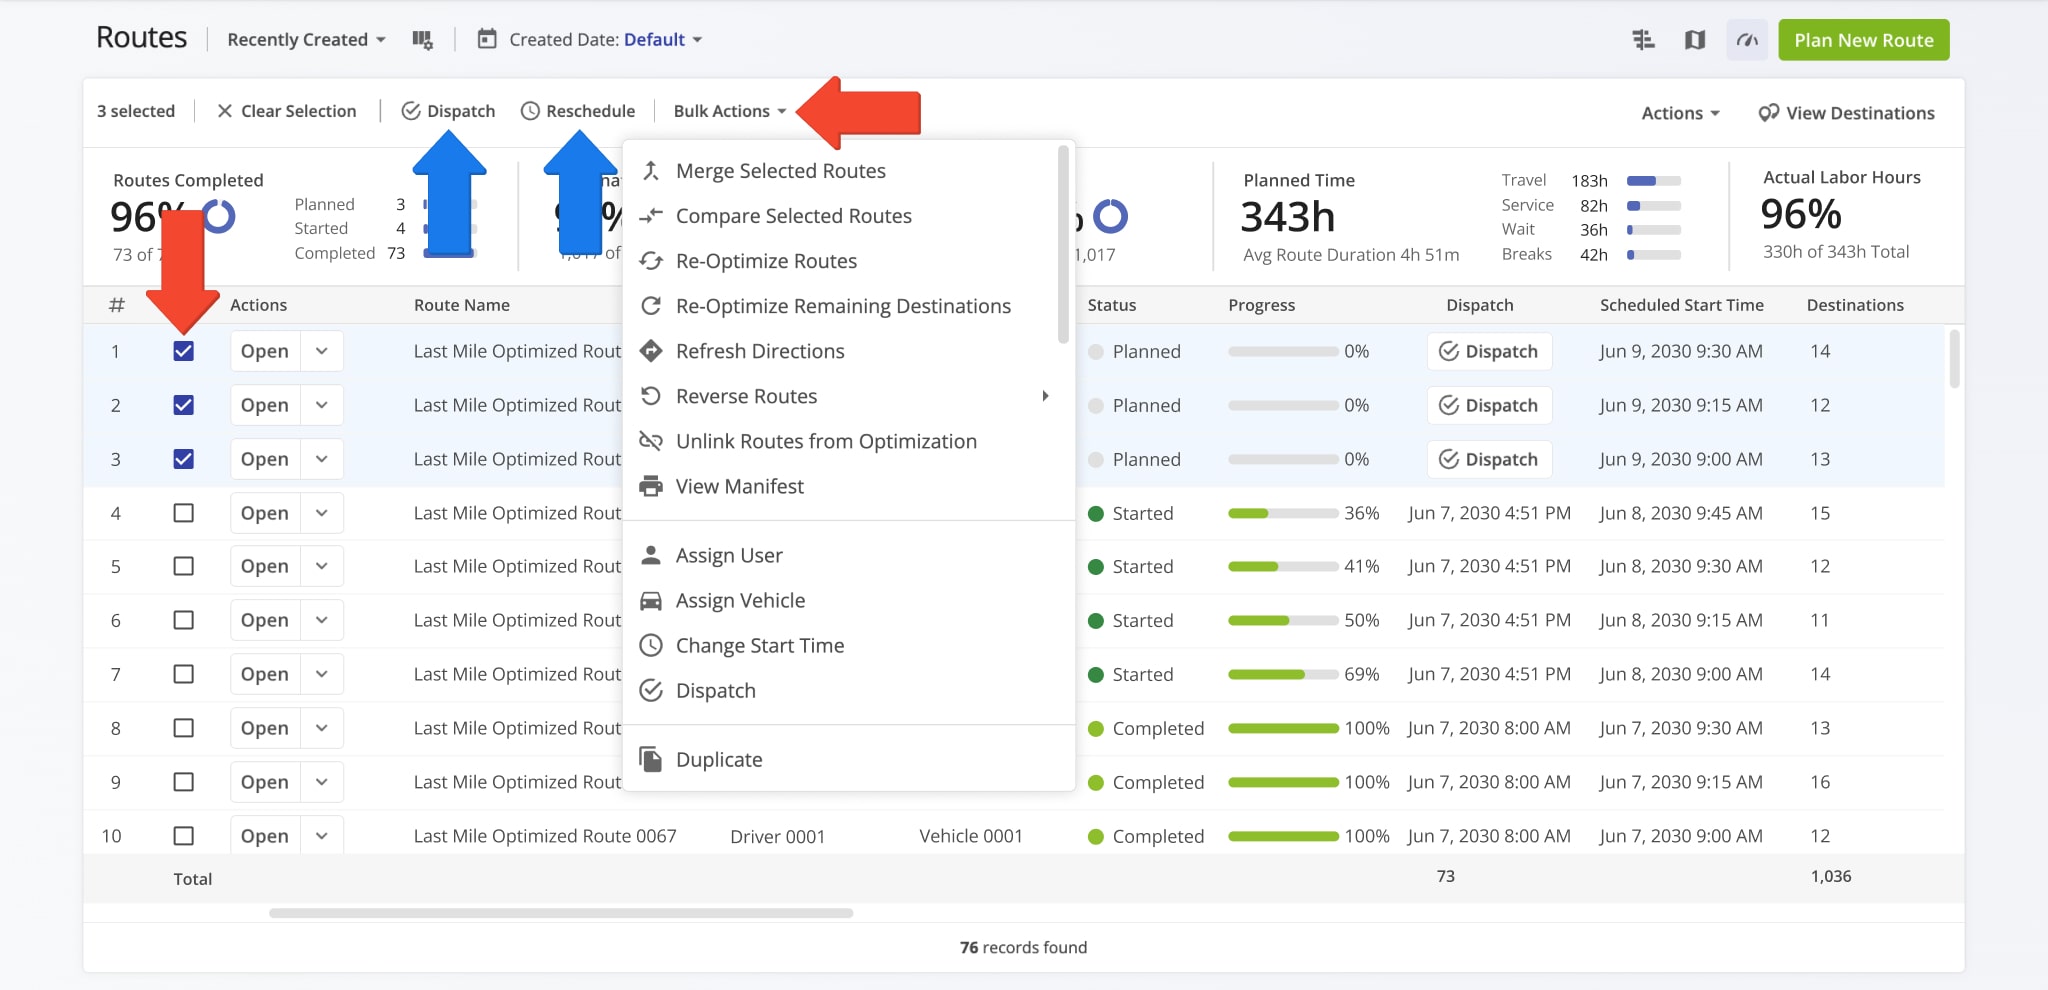The width and height of the screenshot is (2048, 990).
Task: Select Merge Selected Routes
Action: click(x=780, y=170)
